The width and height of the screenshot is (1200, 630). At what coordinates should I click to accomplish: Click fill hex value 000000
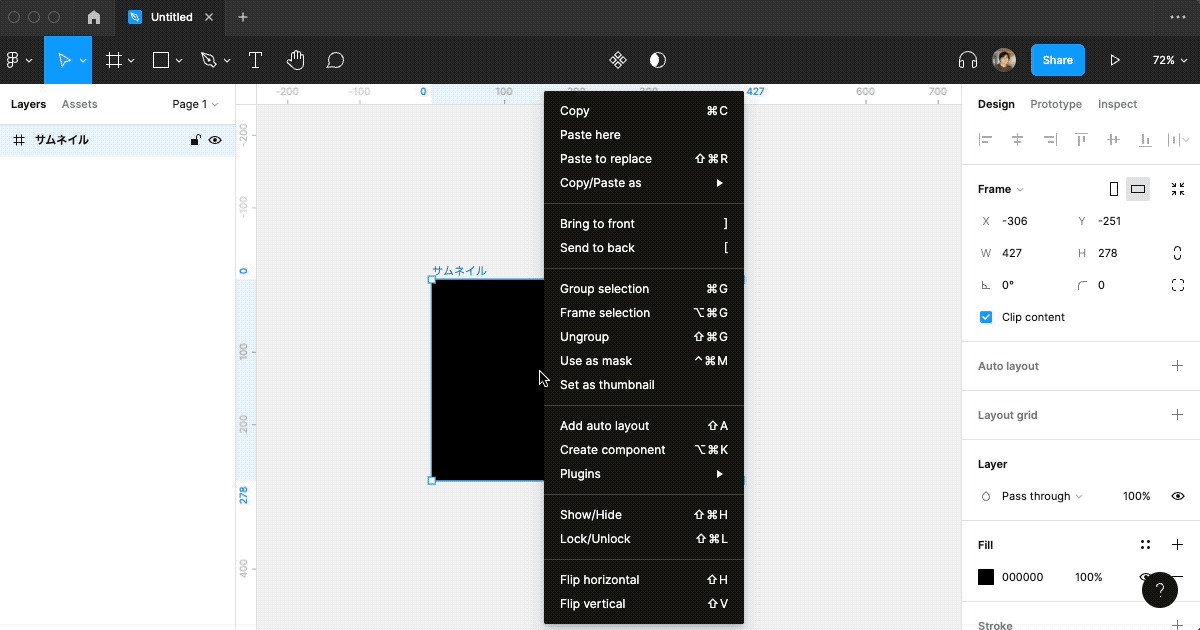point(1022,577)
